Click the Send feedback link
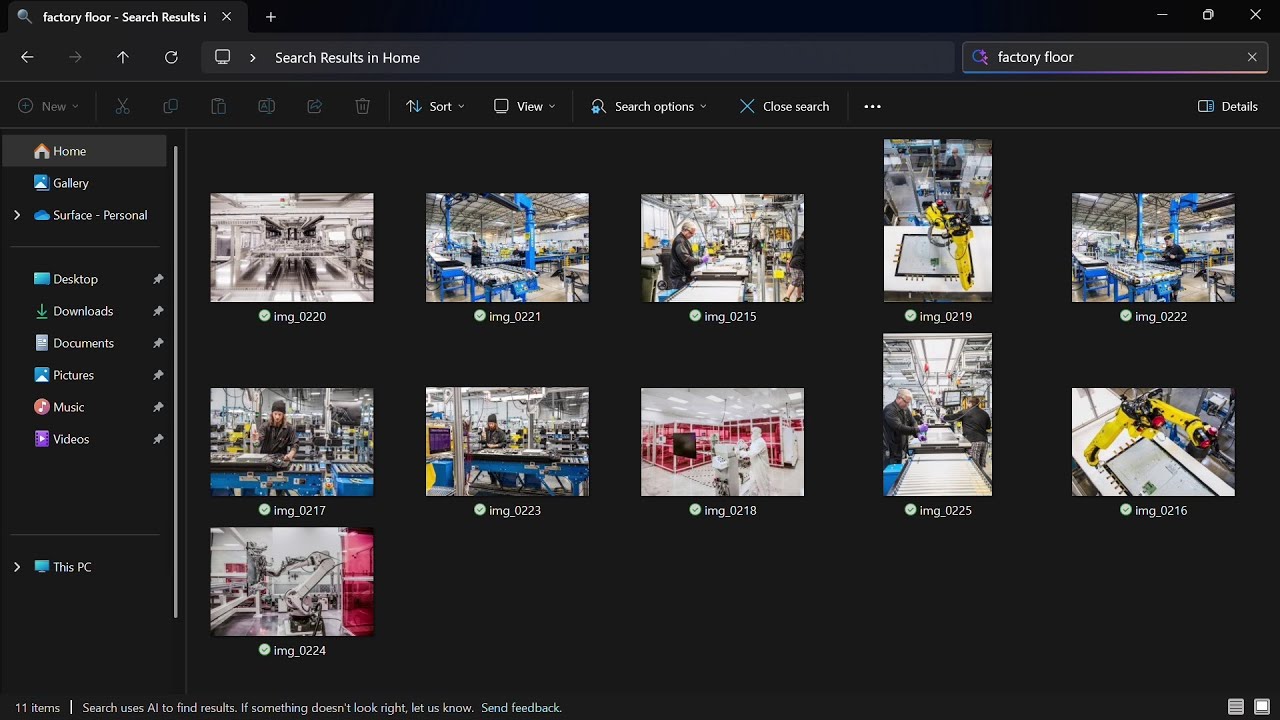The image size is (1280, 720). 521,708
